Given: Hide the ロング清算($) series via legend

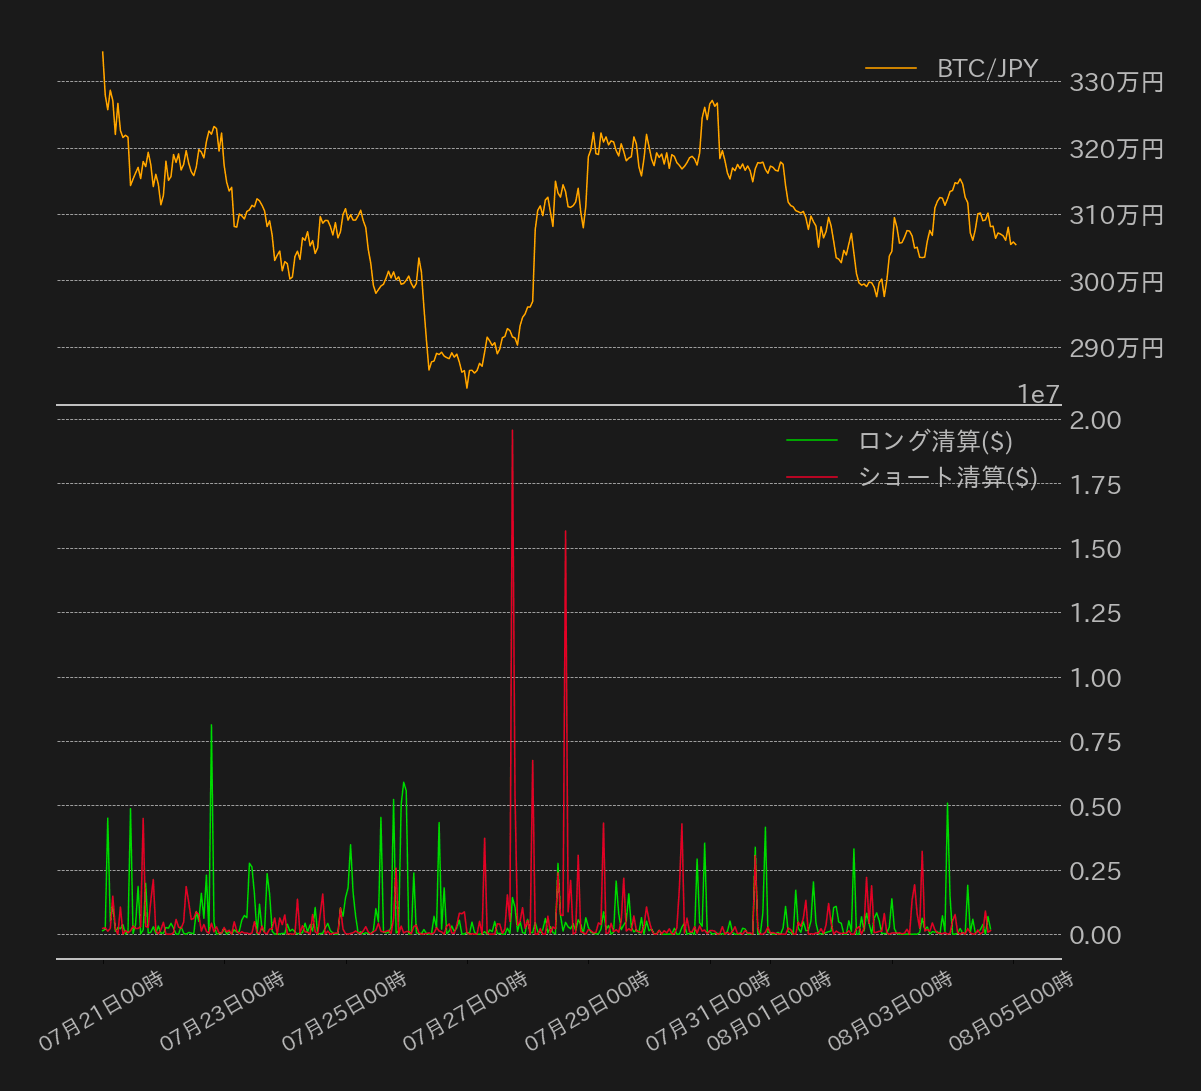Looking at the screenshot, I should pos(934,441).
